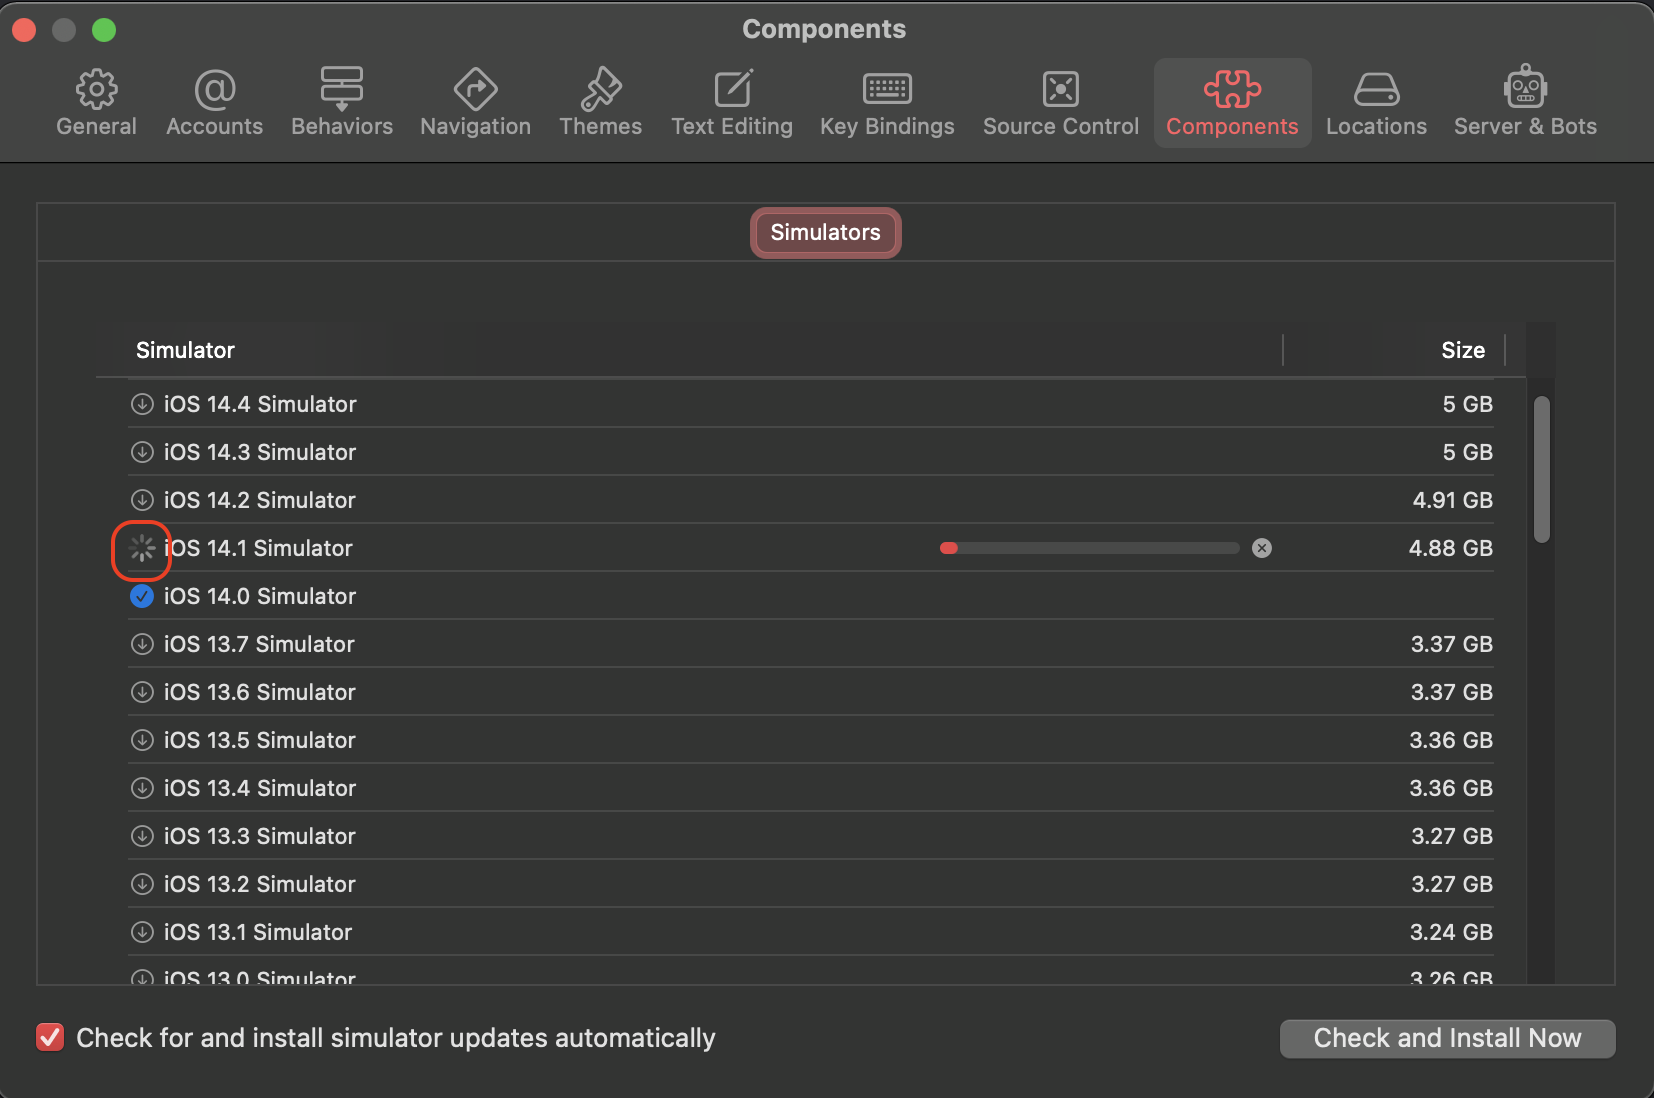Click the 4.91 GB size value
The height and width of the screenshot is (1098, 1654).
pyautogui.click(x=1452, y=500)
